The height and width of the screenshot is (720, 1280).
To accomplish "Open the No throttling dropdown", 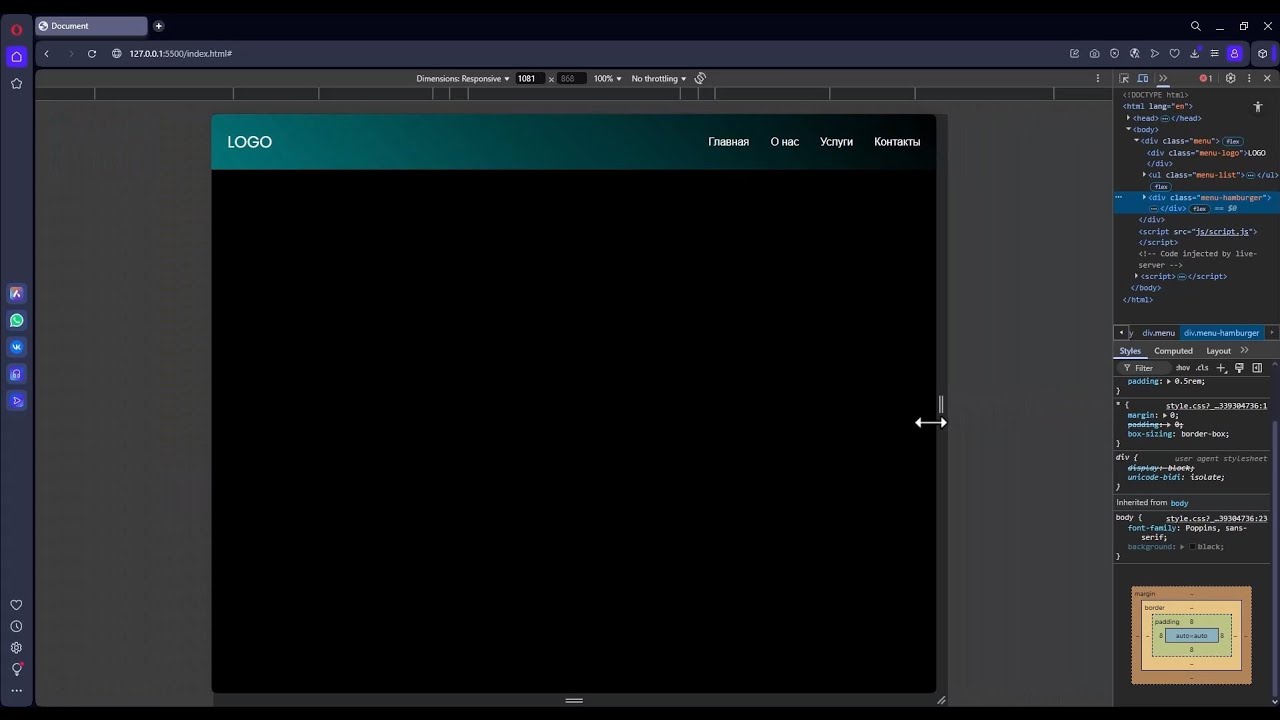I will coord(659,78).
